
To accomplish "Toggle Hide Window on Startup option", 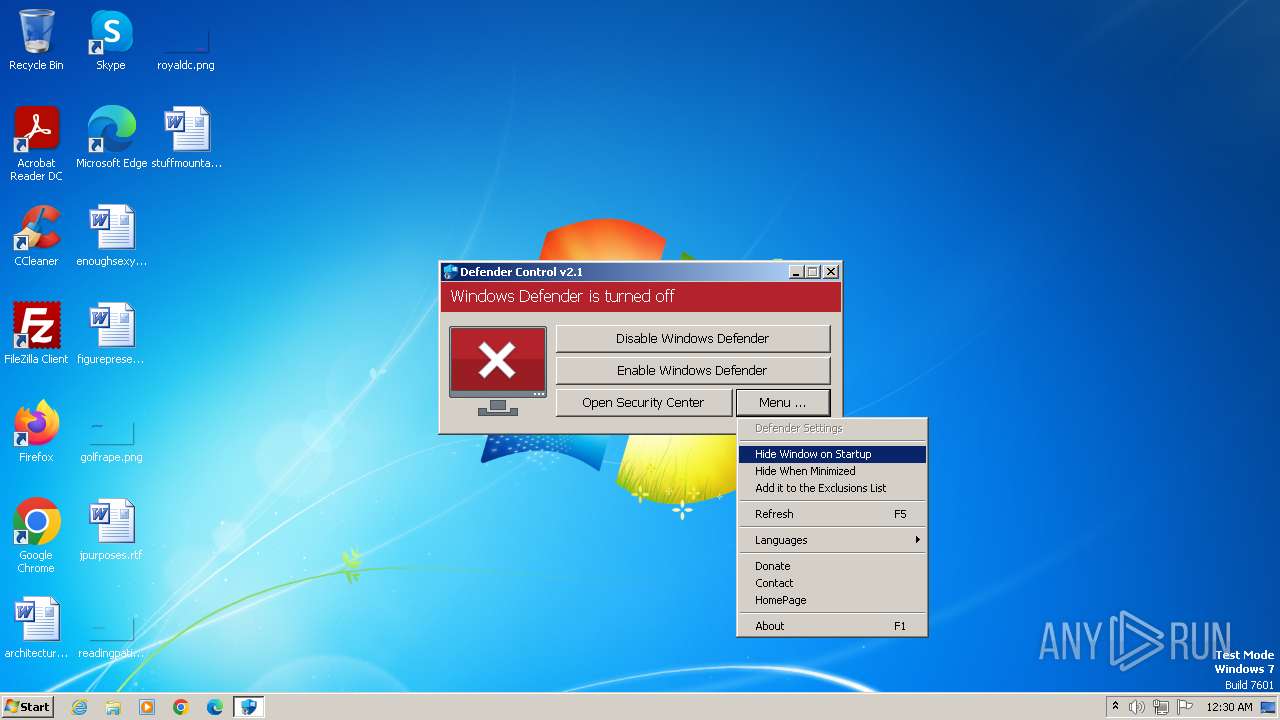I will click(832, 454).
